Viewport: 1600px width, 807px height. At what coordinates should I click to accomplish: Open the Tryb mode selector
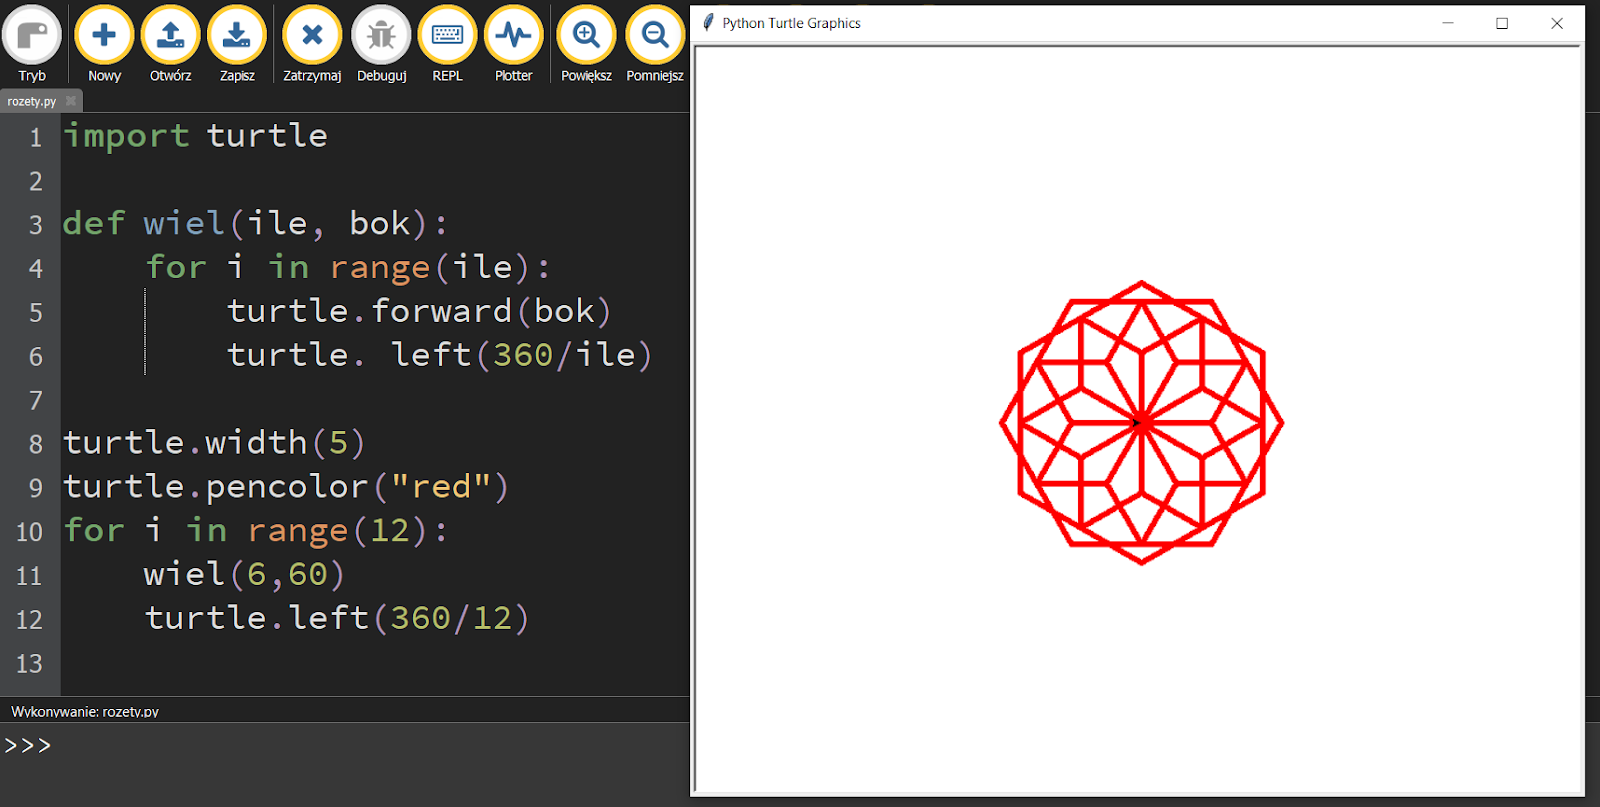tap(32, 44)
